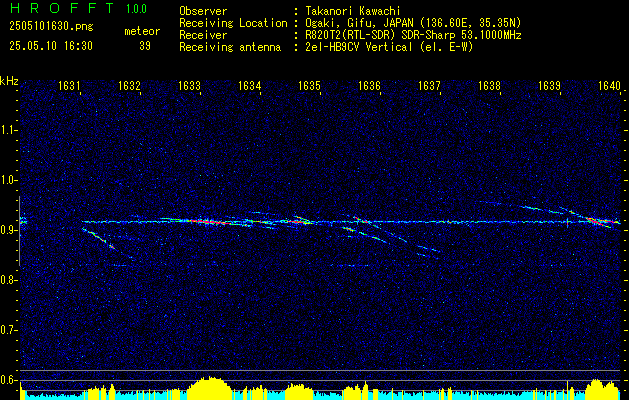
Task: Click the meteor label
Action: tap(142, 31)
